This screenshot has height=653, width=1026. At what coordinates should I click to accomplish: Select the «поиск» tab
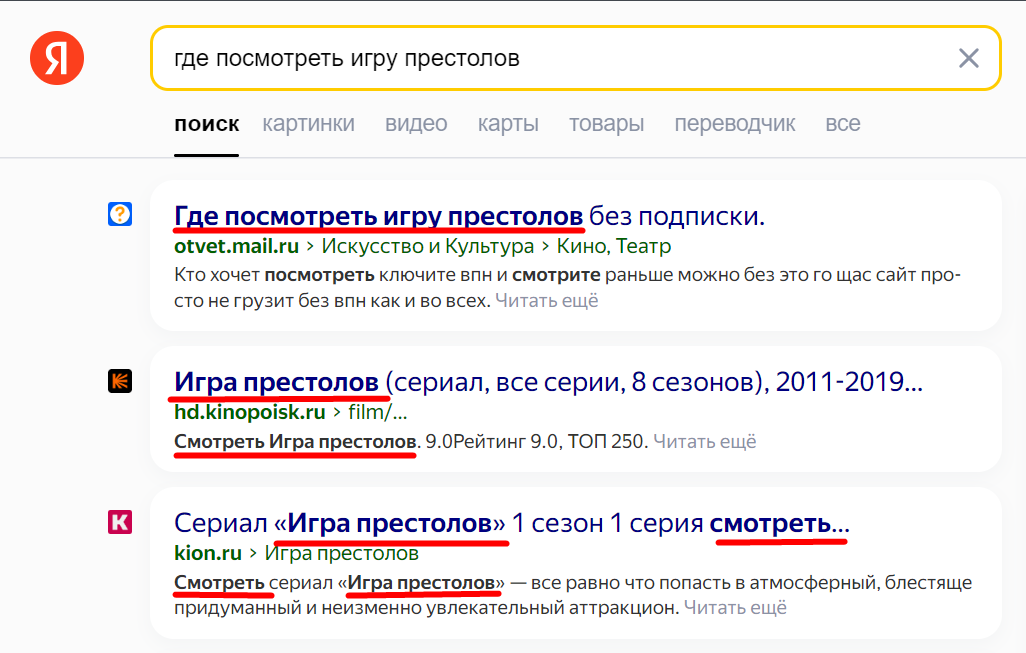pos(206,124)
